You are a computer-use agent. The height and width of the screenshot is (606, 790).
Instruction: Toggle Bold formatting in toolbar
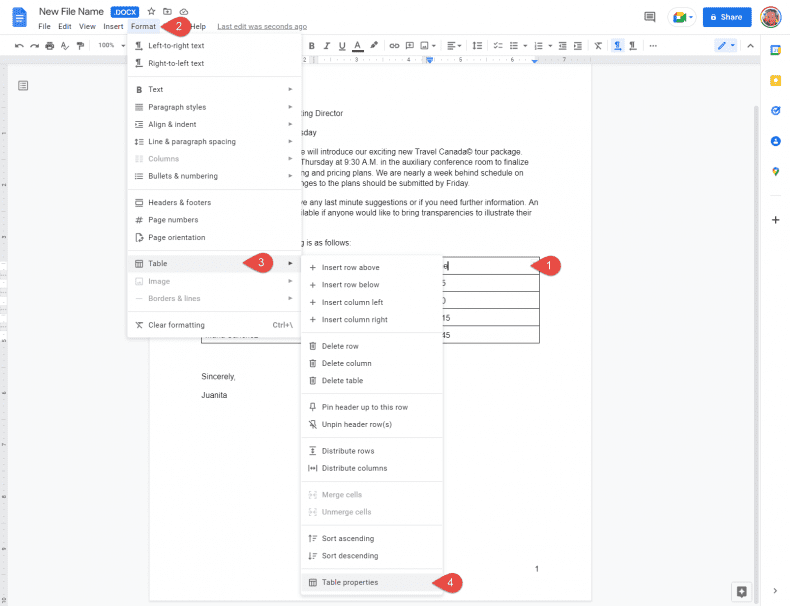(x=312, y=45)
